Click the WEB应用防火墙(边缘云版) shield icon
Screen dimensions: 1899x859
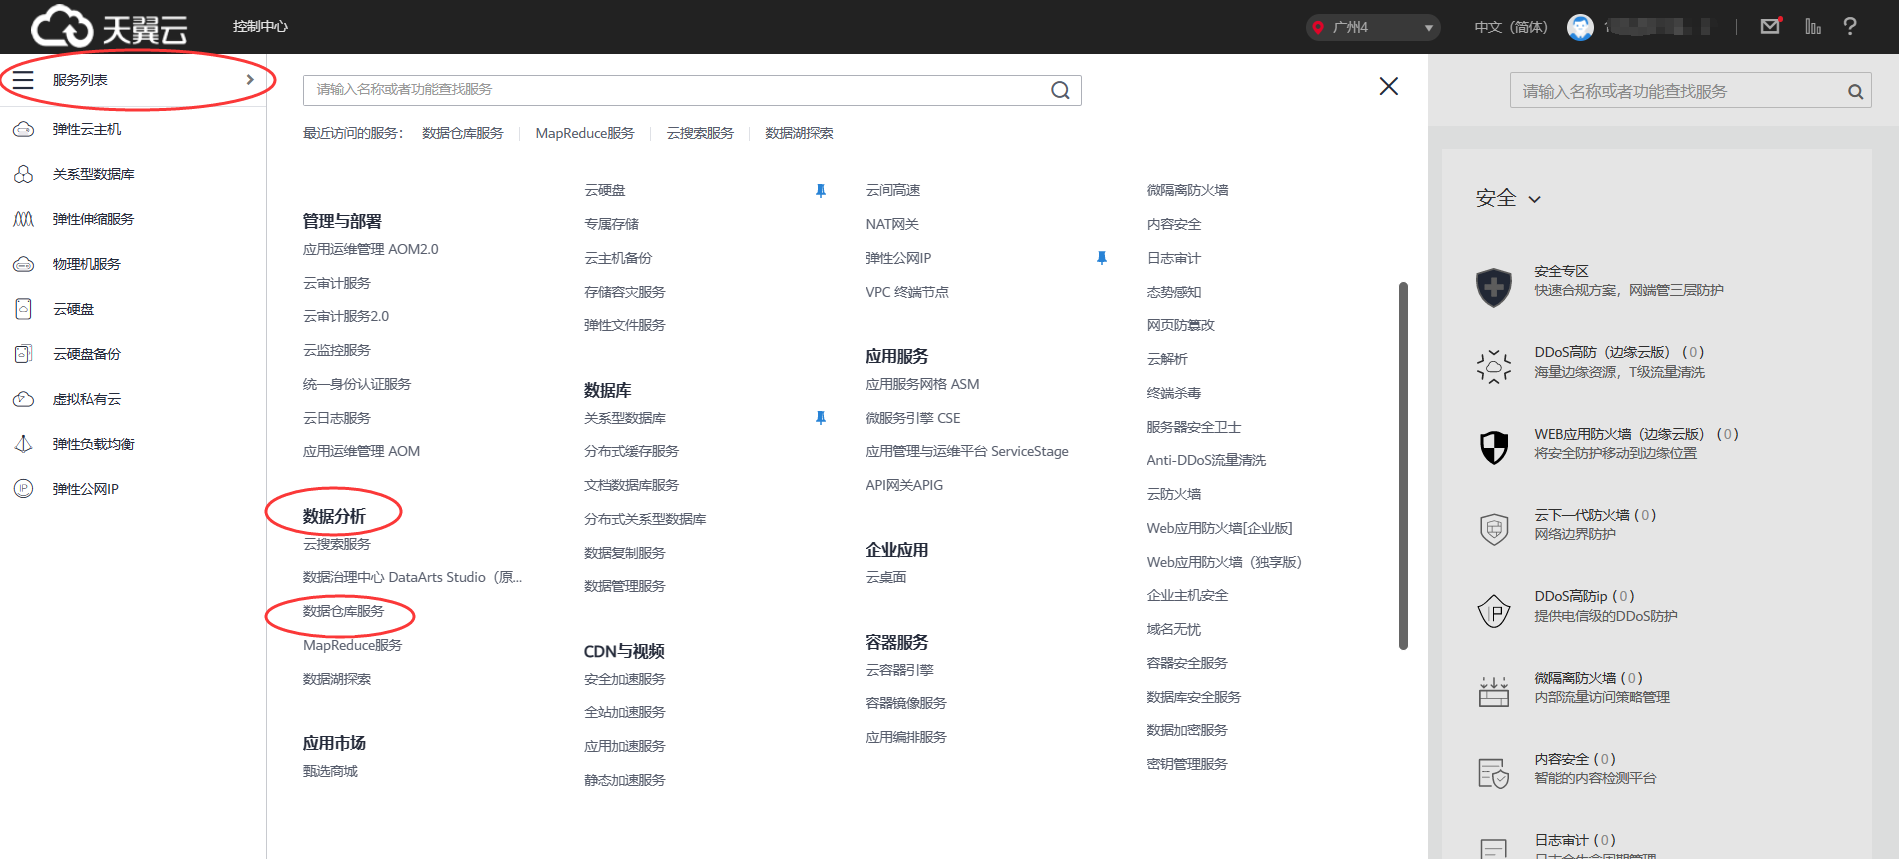tap(1494, 447)
